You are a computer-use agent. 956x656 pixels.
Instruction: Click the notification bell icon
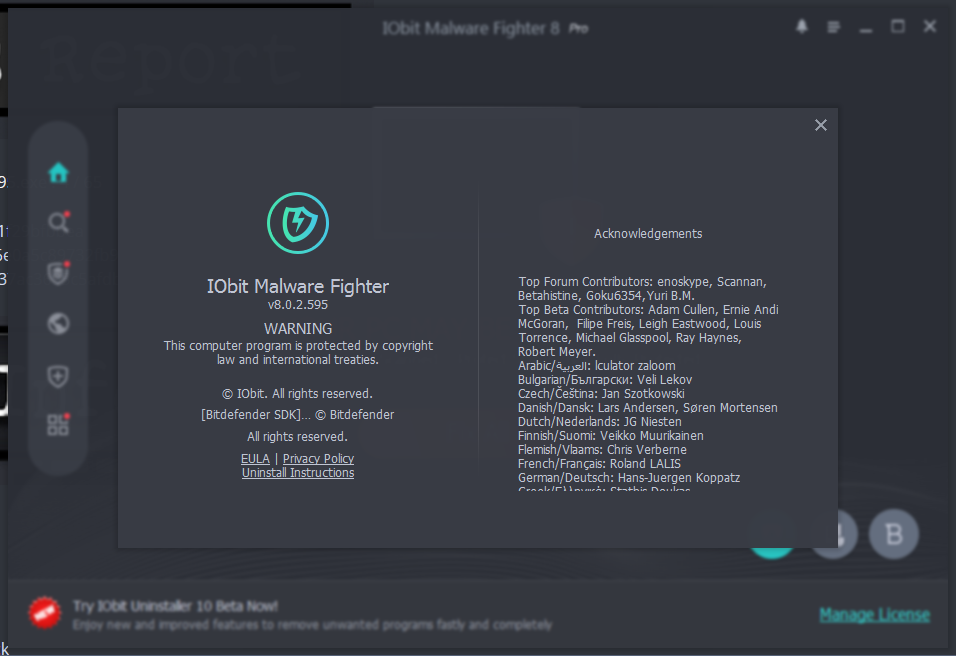[802, 27]
